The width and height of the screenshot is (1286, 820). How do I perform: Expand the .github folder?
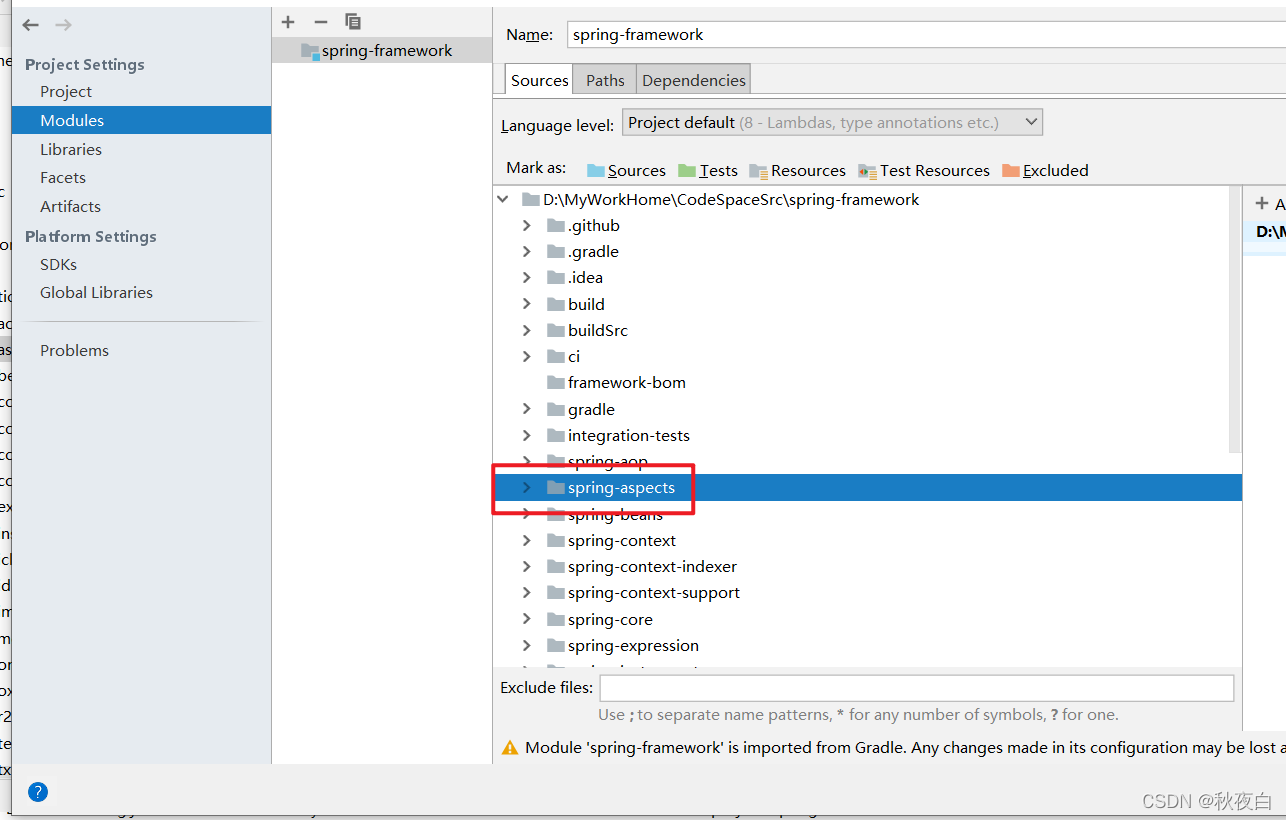pos(527,225)
